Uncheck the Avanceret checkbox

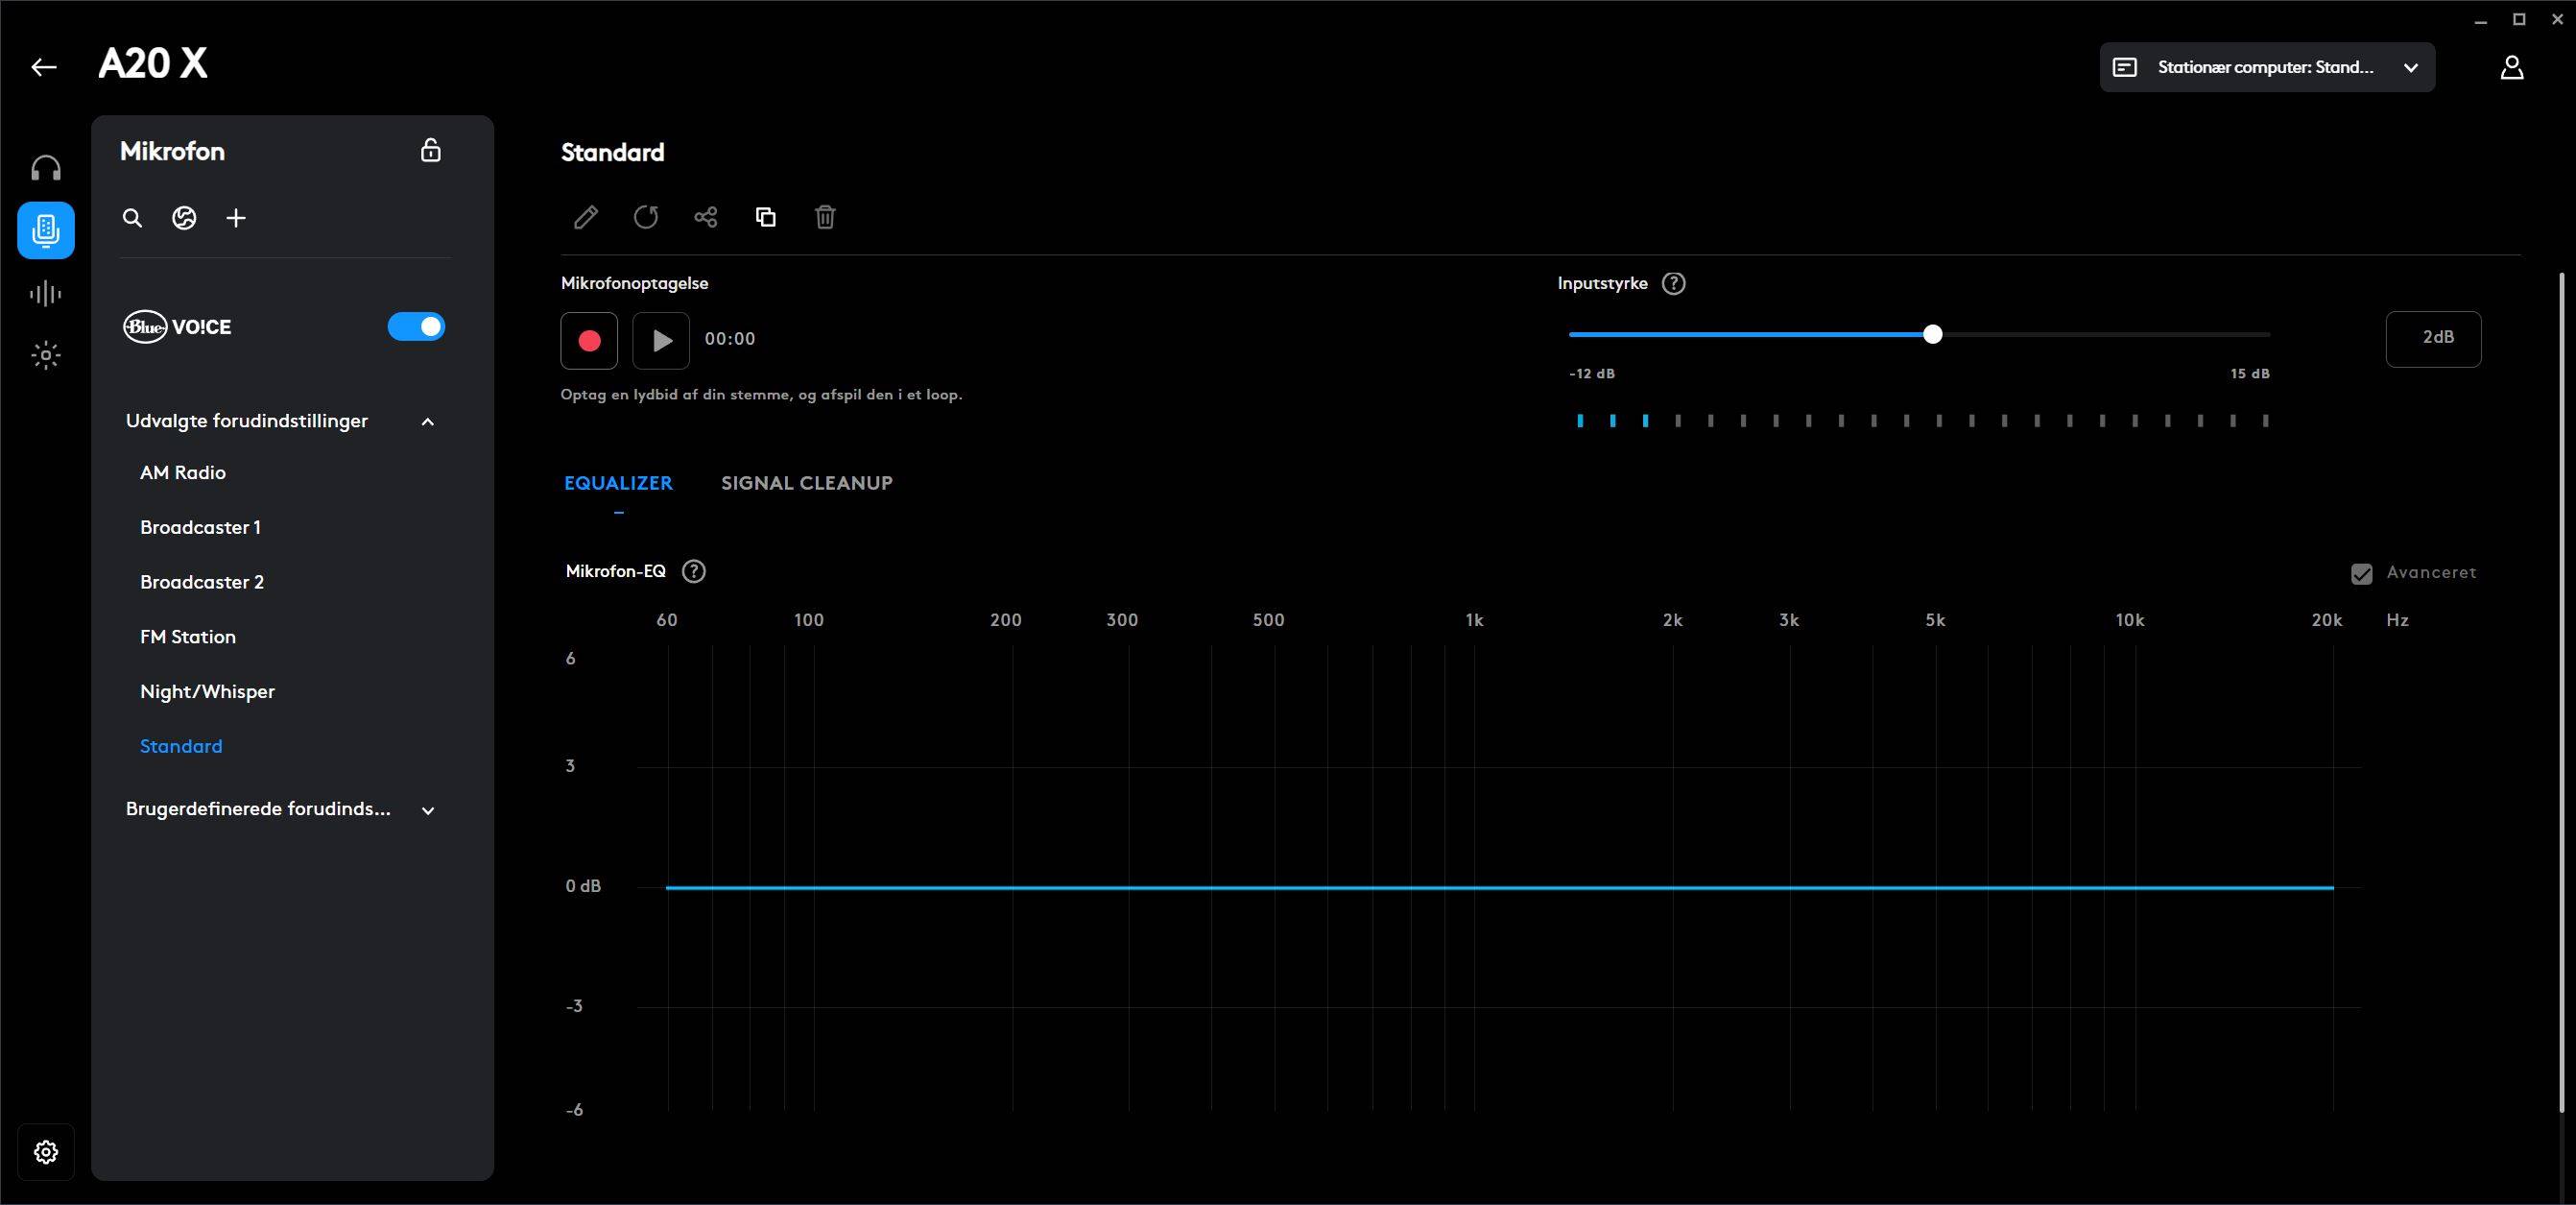click(x=2361, y=573)
